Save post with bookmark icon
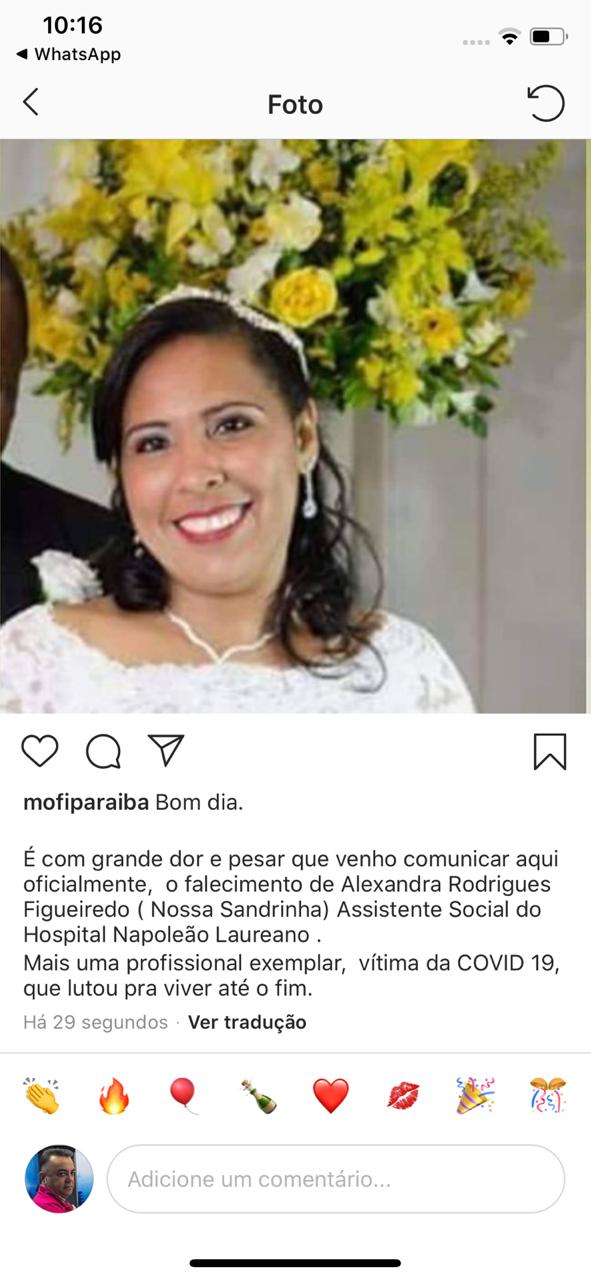The width and height of the screenshot is (591, 1280). [550, 752]
